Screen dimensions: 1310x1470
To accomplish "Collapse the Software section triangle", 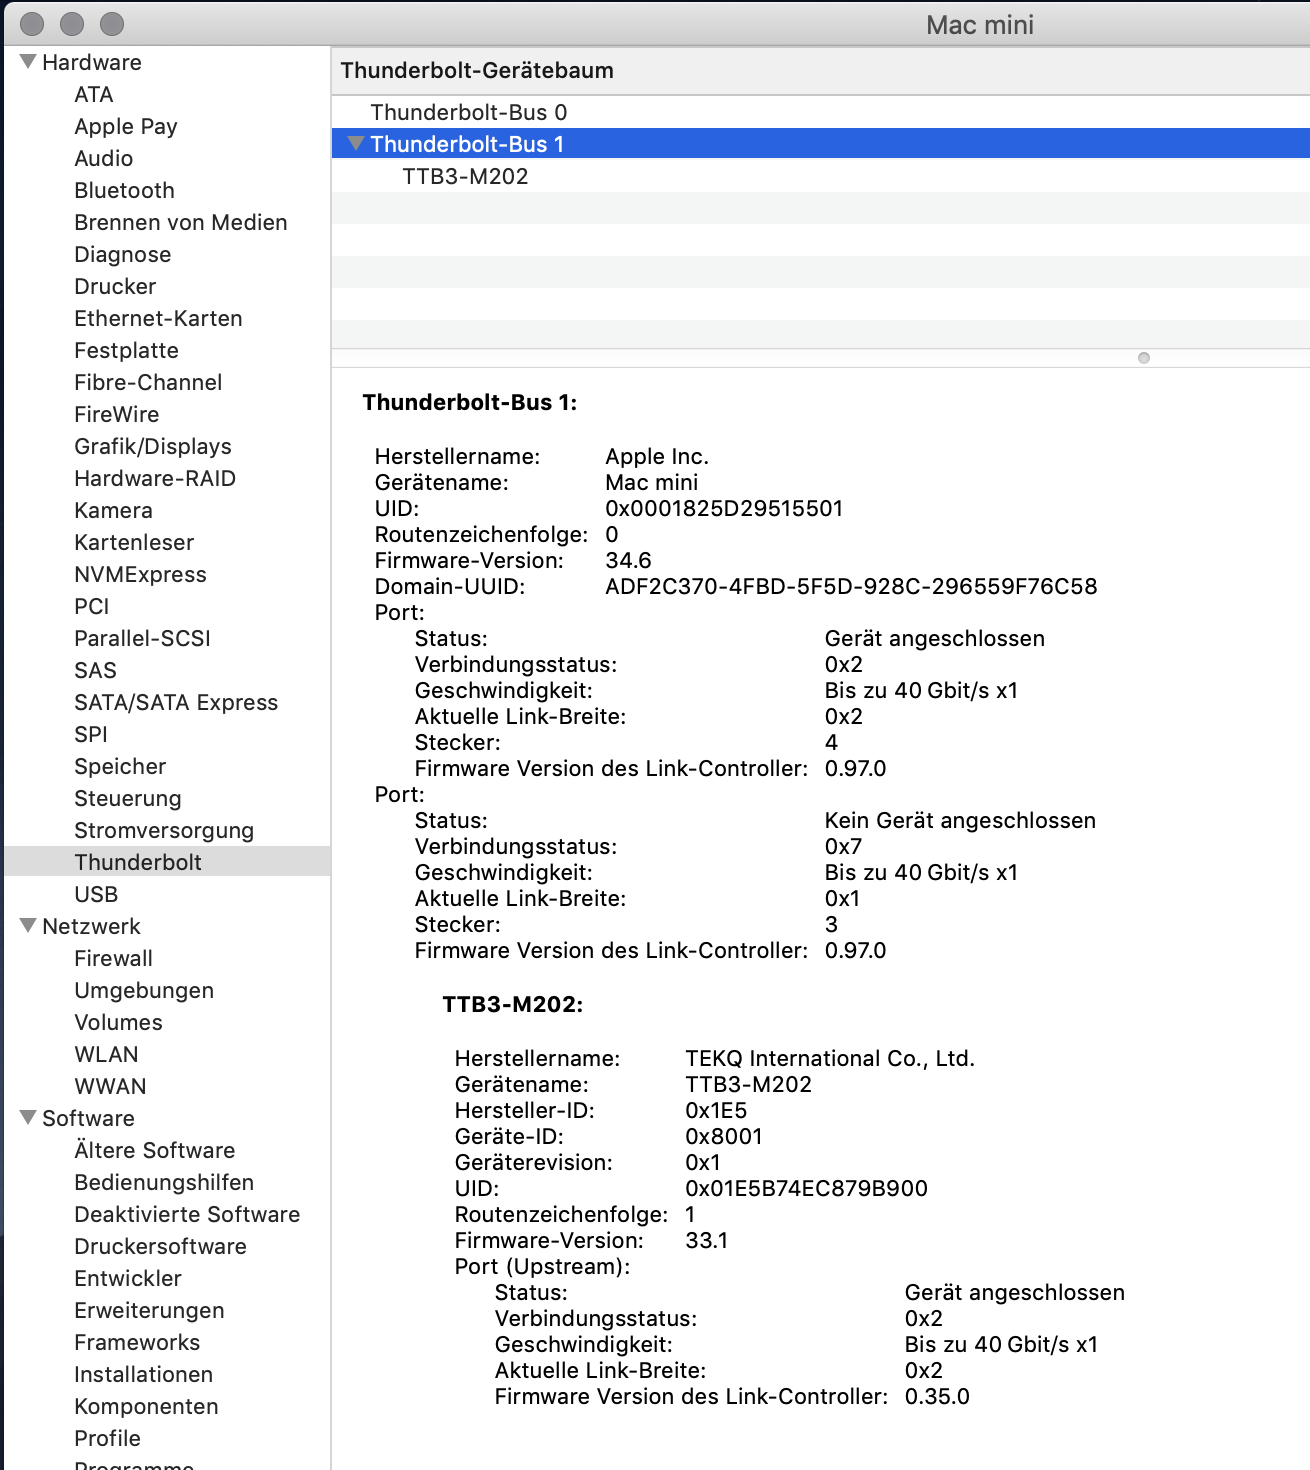I will click(x=28, y=1118).
